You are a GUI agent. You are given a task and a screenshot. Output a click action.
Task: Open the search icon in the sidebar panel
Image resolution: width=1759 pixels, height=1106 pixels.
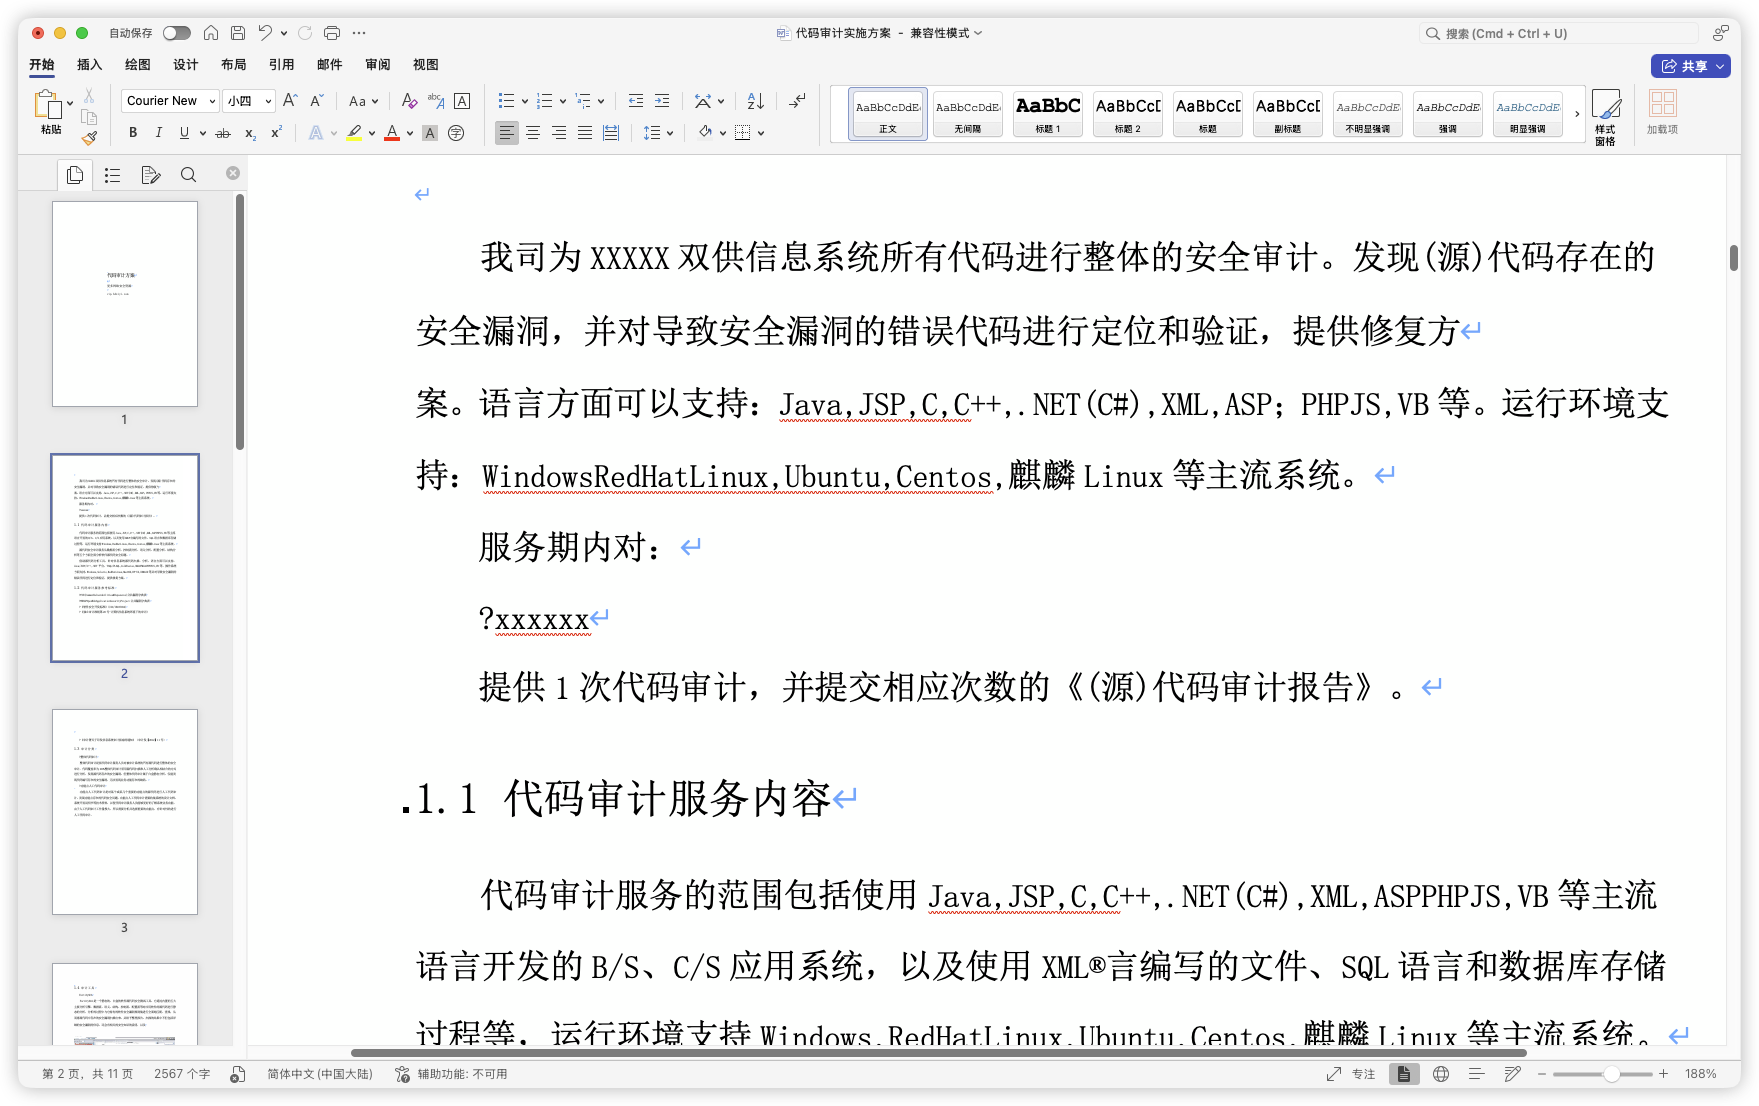point(188,174)
